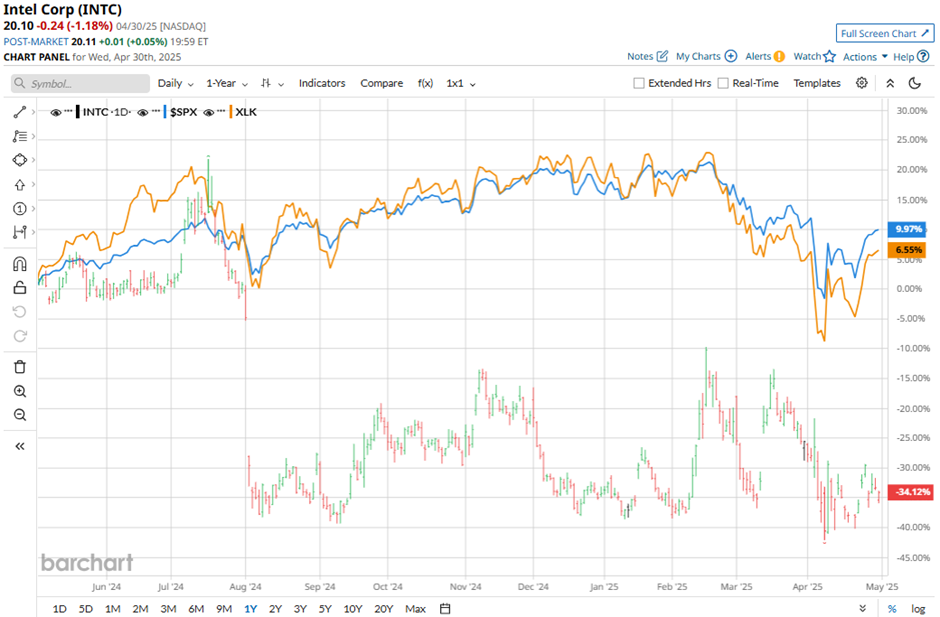Open the Compare menu
The width and height of the screenshot is (940, 617).
381,83
